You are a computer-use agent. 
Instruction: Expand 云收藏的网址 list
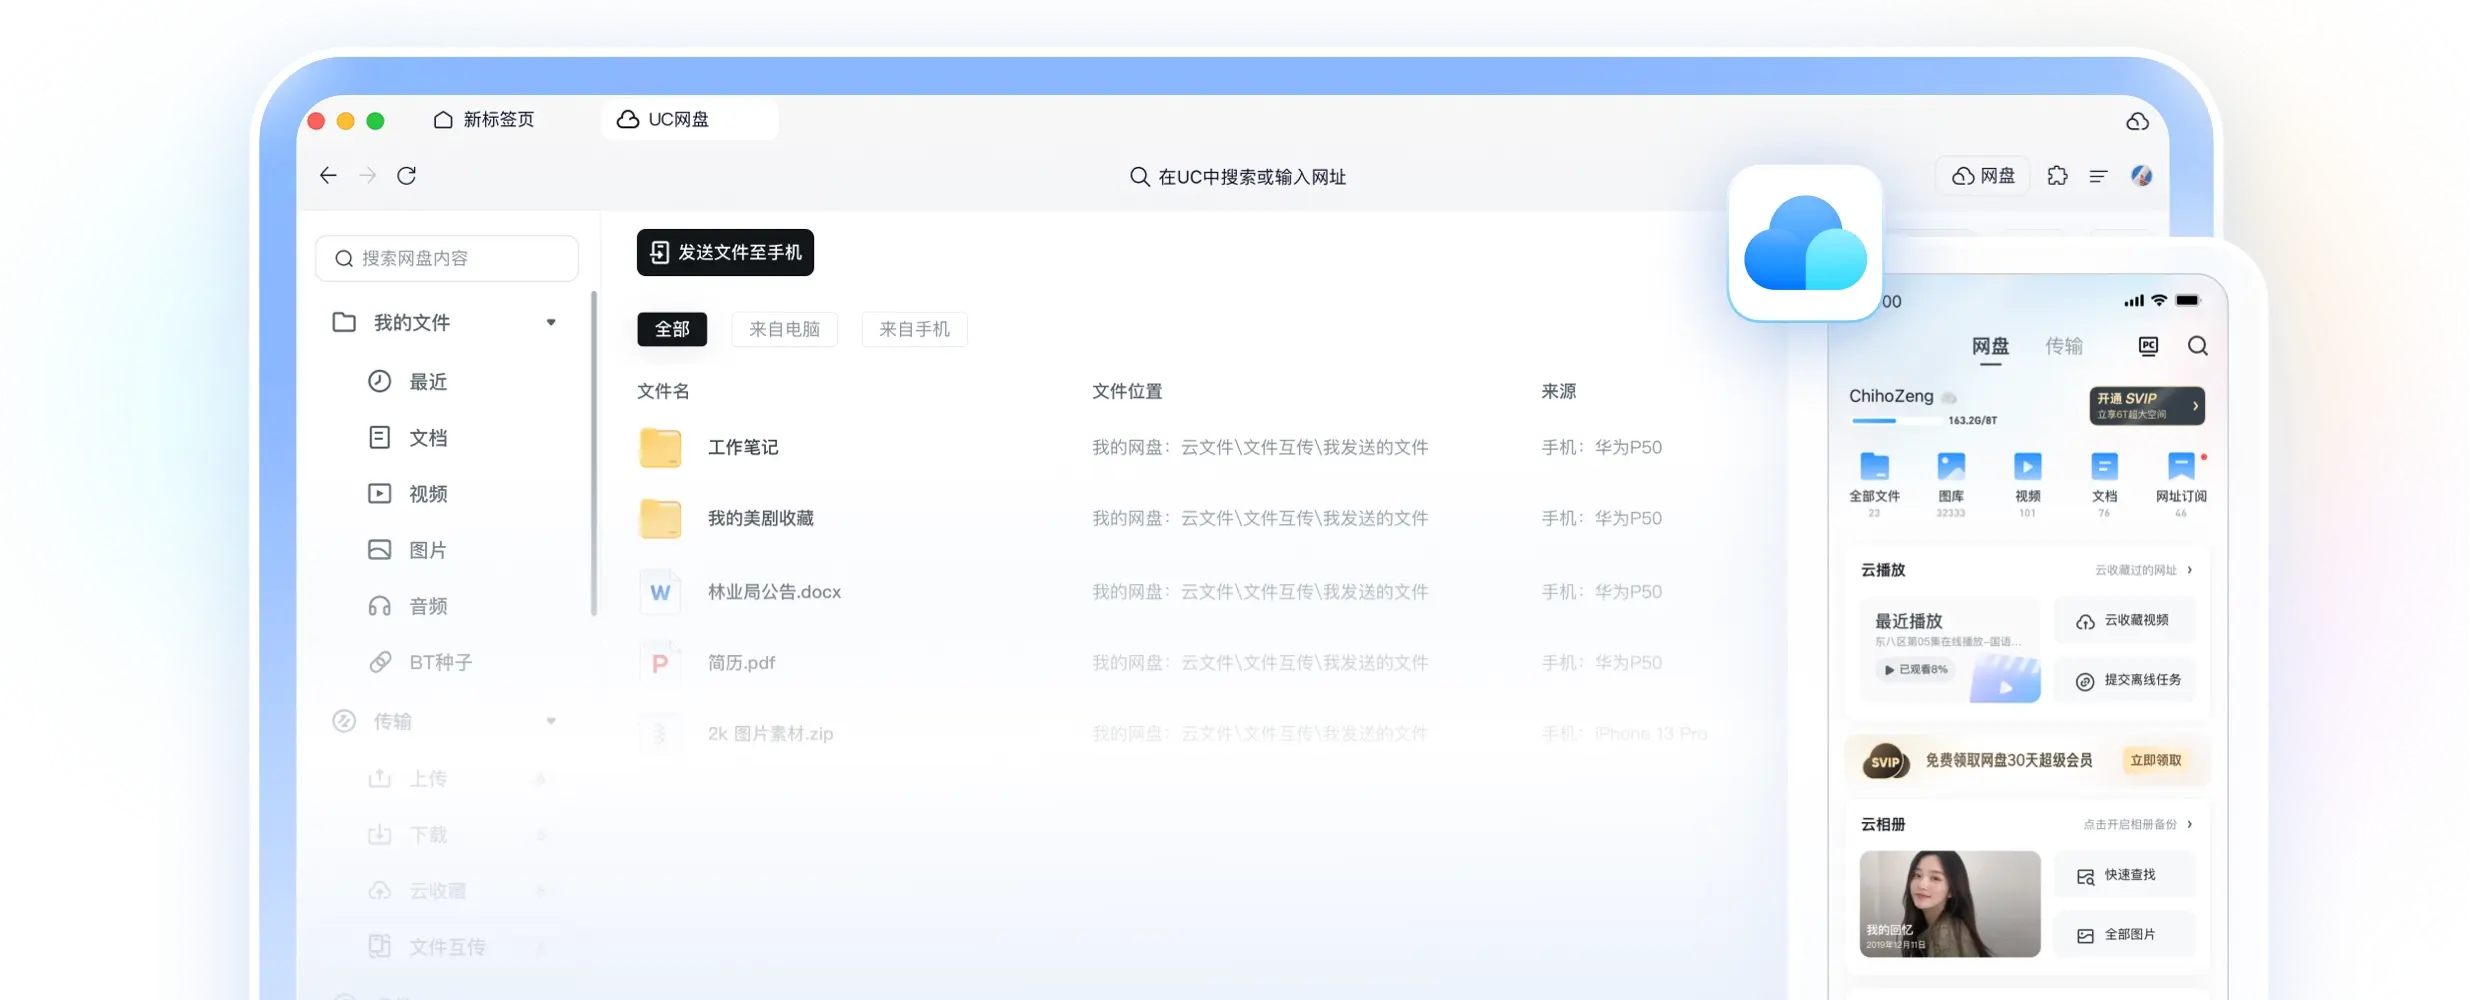(x=2141, y=569)
